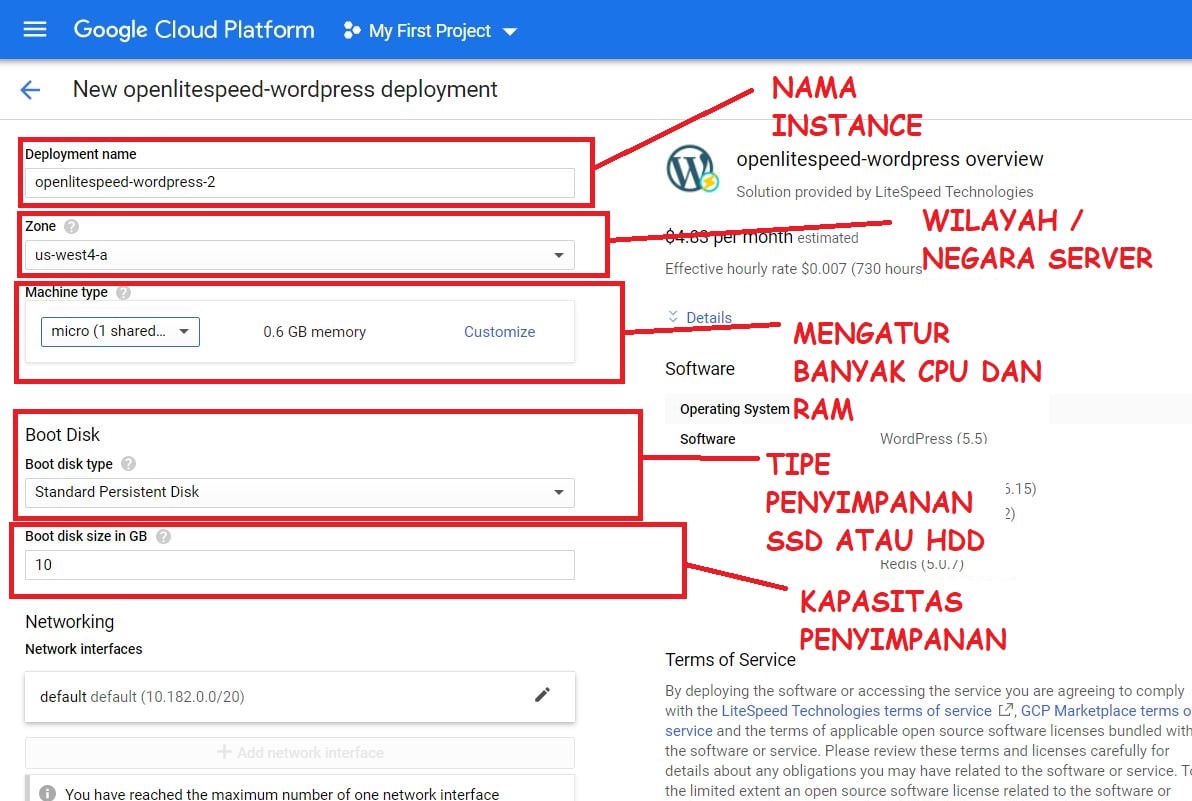Open the Zone us-west4-a dropdown

pos(300,255)
